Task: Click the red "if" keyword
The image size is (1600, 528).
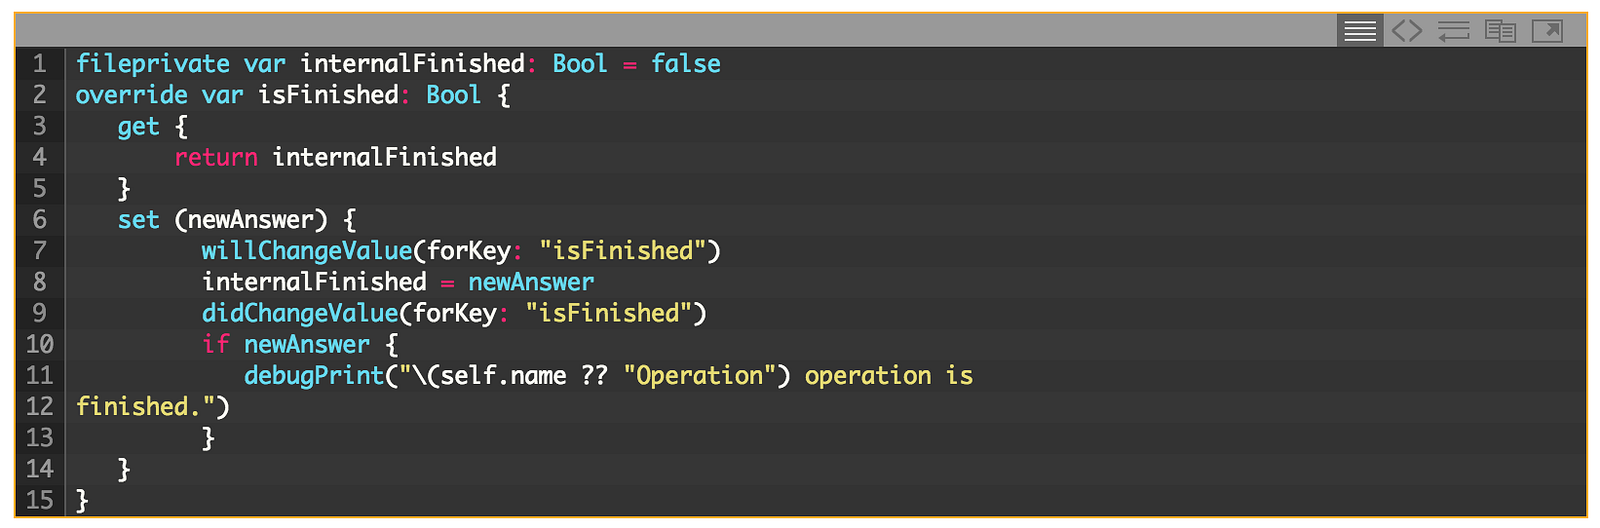Action: point(215,345)
